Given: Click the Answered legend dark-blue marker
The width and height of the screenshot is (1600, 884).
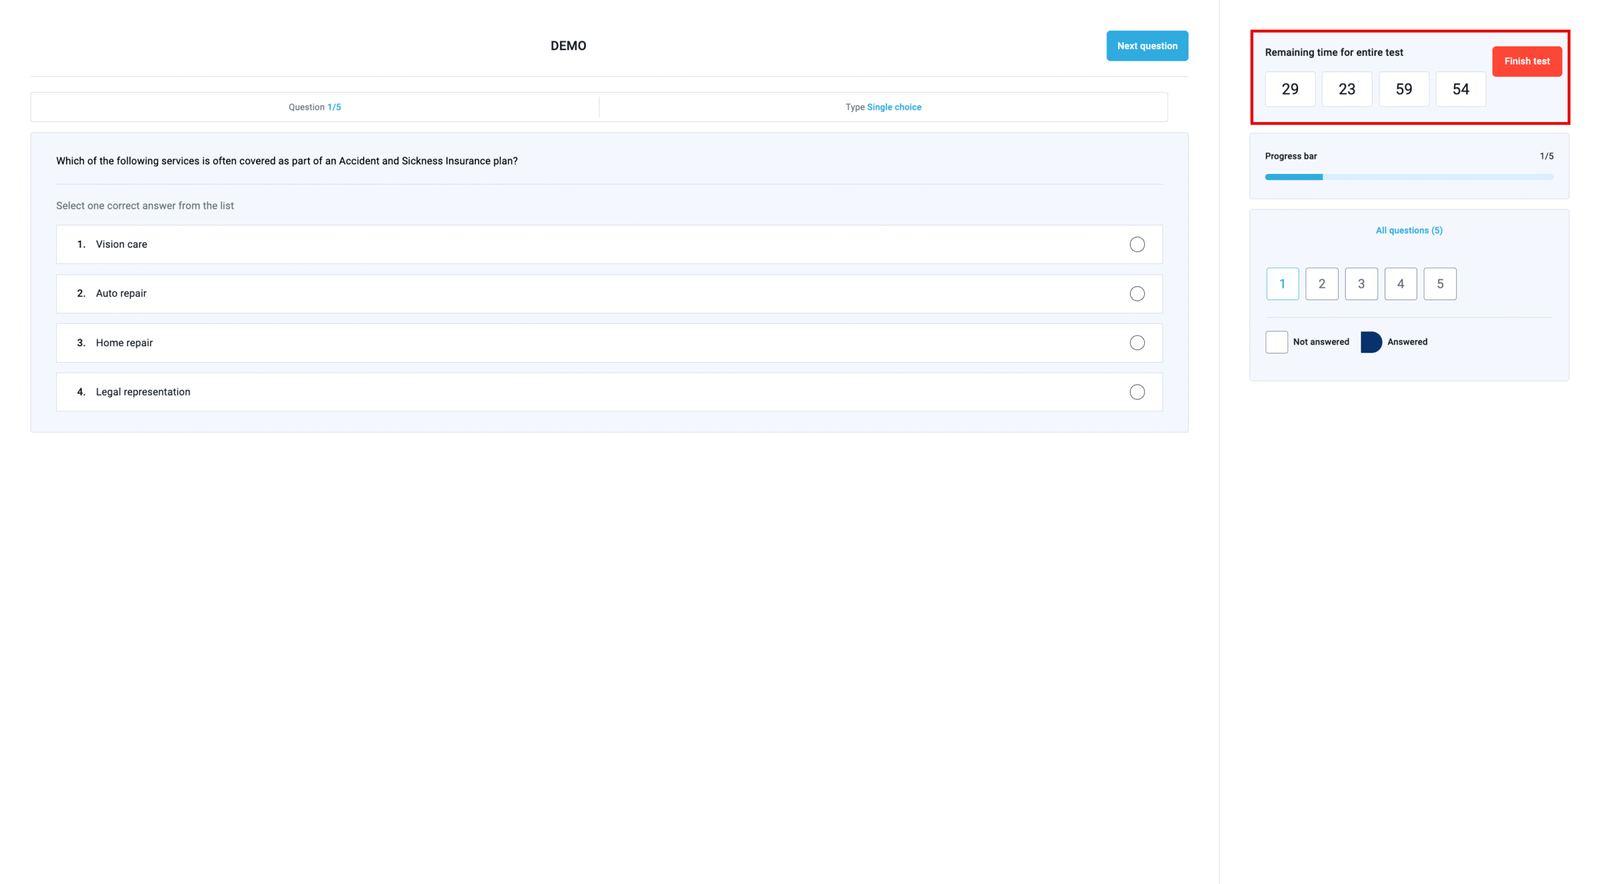Looking at the screenshot, I should click(1370, 342).
